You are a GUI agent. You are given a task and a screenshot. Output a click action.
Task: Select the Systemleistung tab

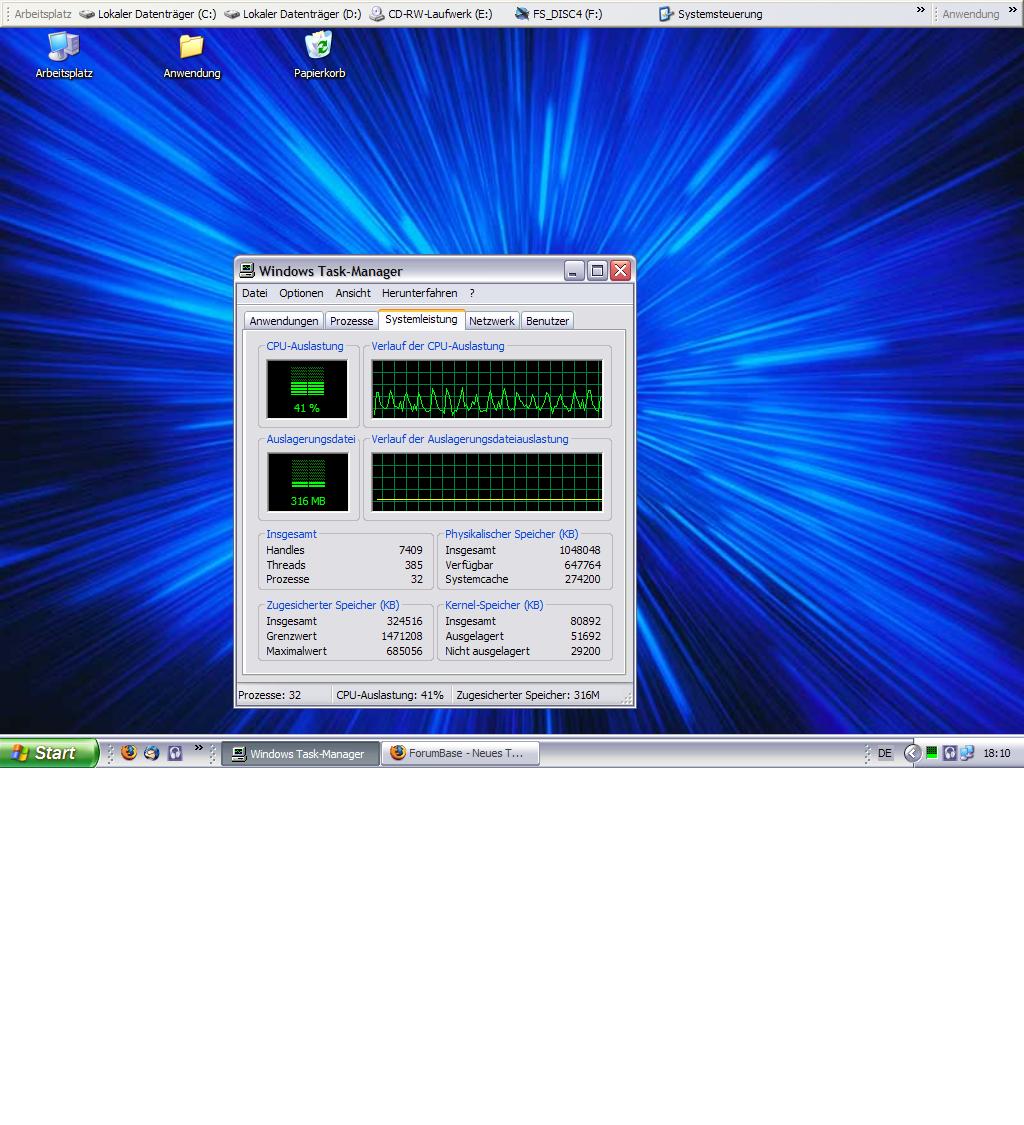point(421,319)
